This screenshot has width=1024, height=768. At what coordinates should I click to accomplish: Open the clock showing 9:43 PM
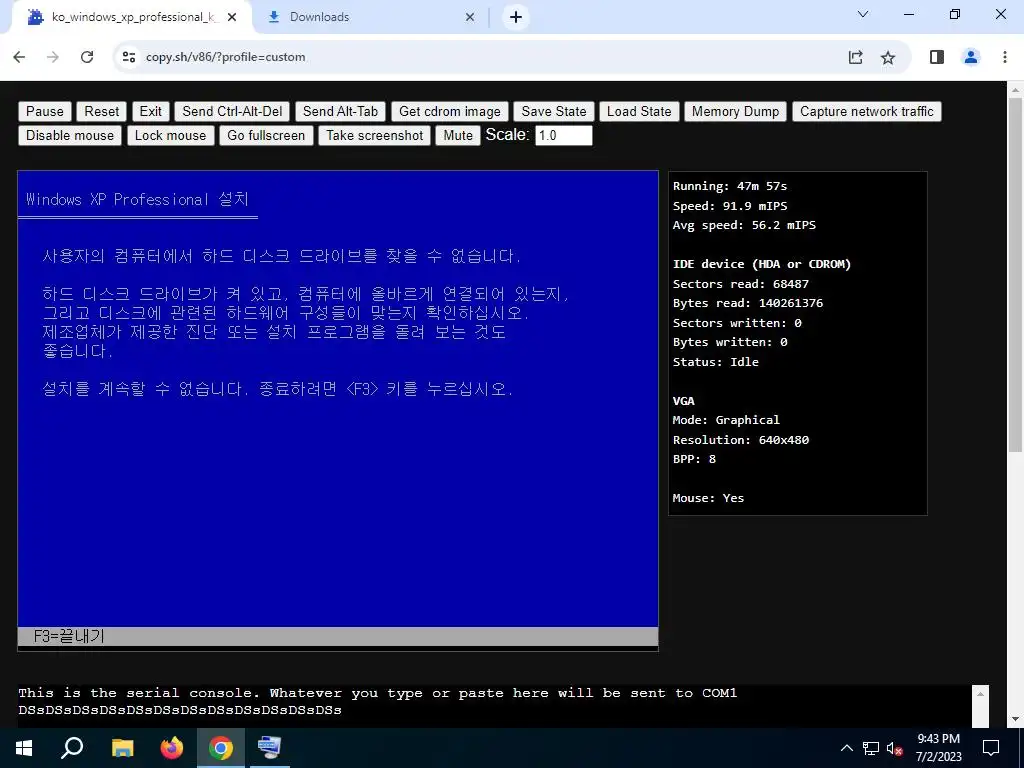pos(938,748)
